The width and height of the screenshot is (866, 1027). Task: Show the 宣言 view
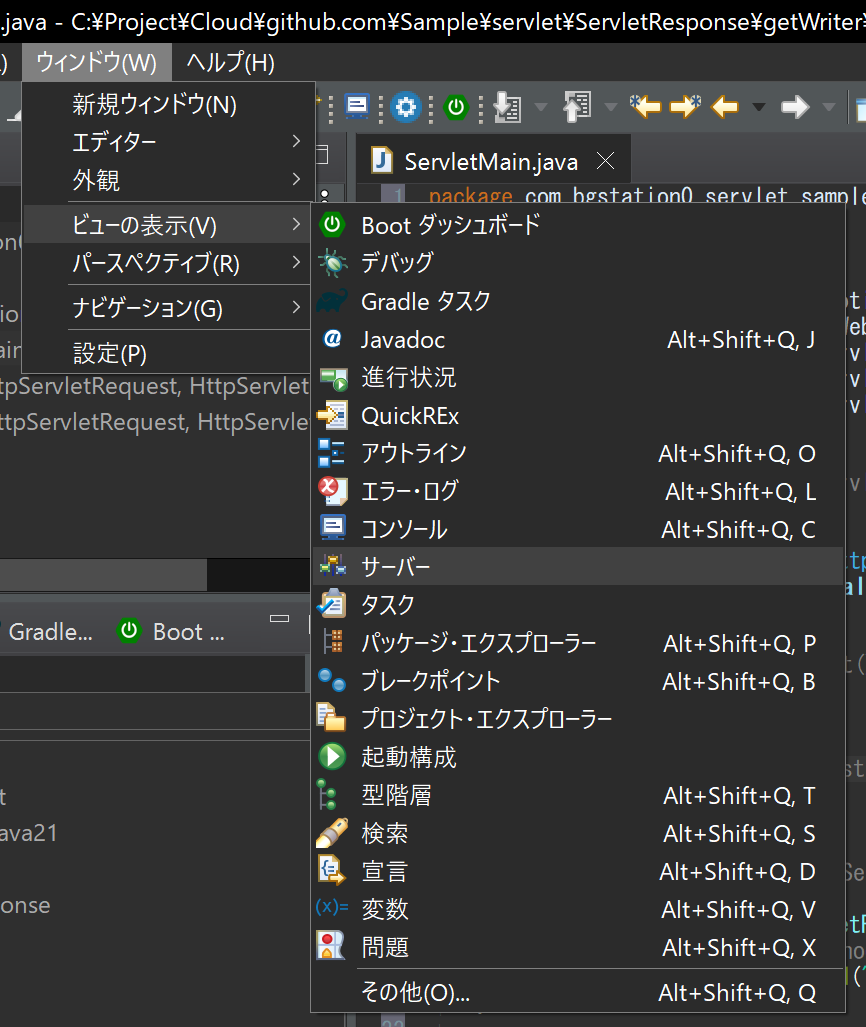pos(578,871)
